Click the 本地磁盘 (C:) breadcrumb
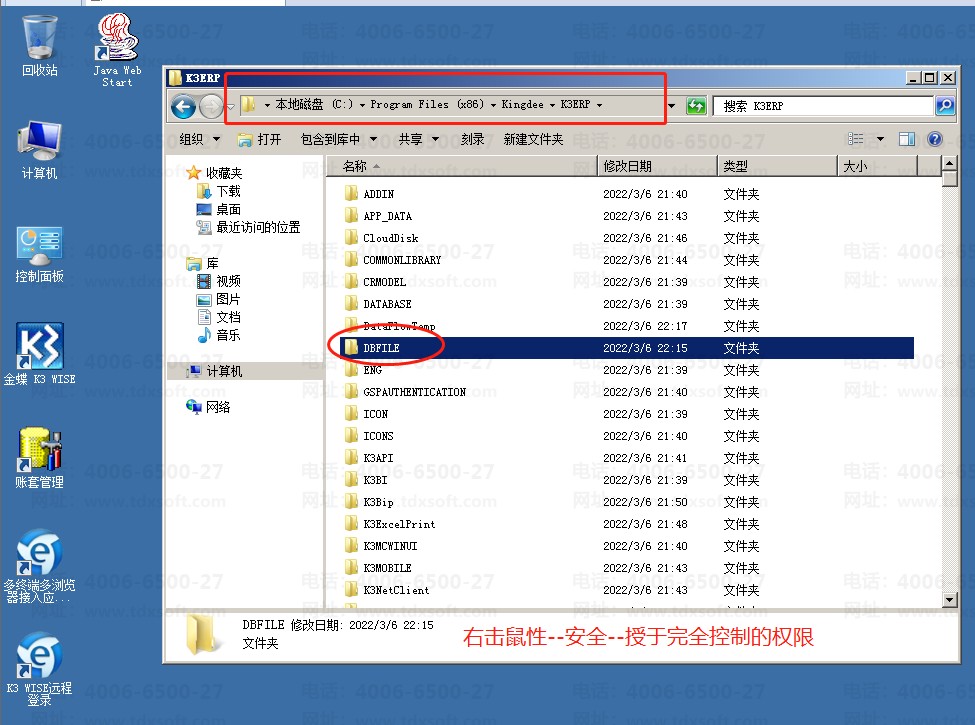 [x=314, y=104]
